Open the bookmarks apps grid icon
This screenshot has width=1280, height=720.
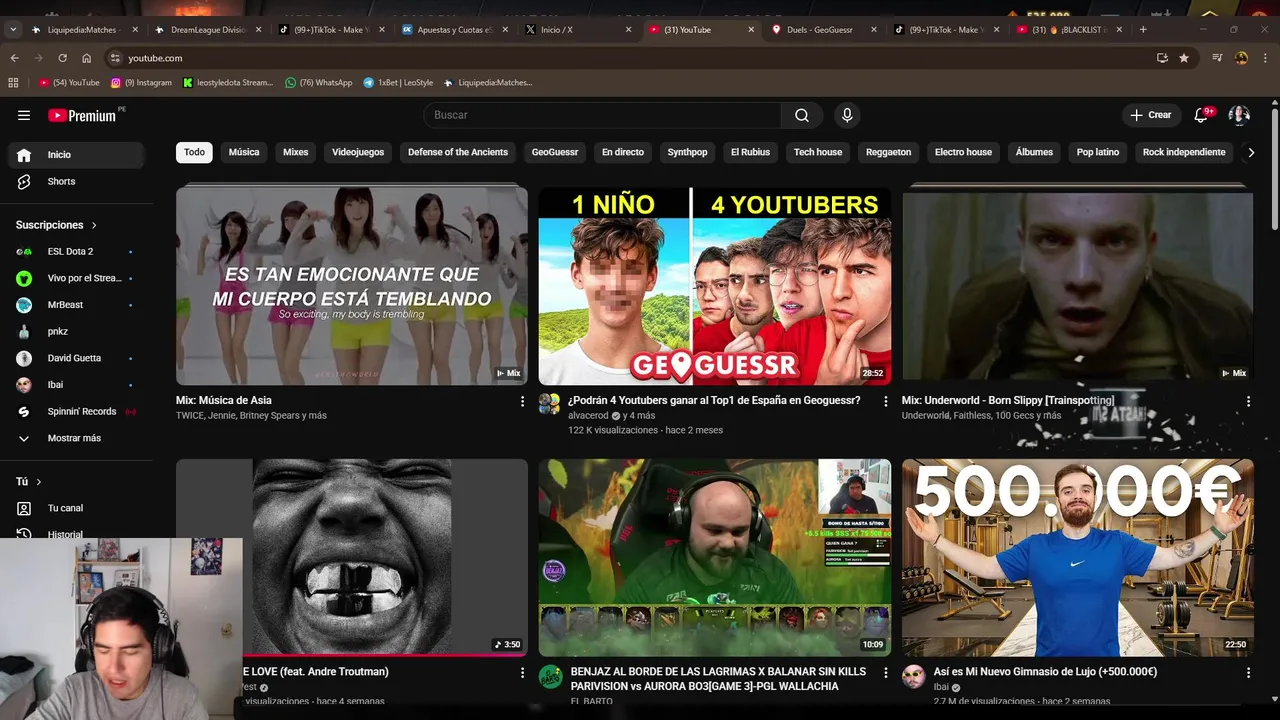click(13, 83)
